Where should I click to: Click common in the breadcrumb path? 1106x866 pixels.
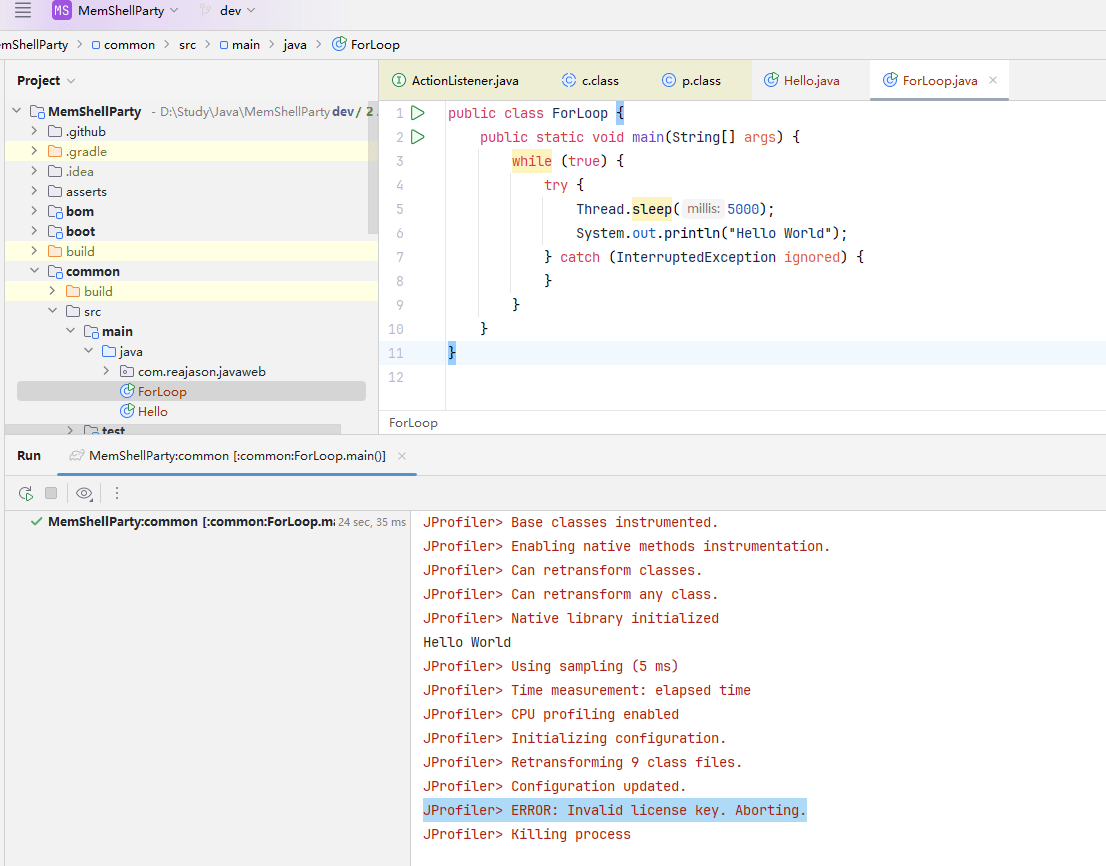click(x=129, y=45)
